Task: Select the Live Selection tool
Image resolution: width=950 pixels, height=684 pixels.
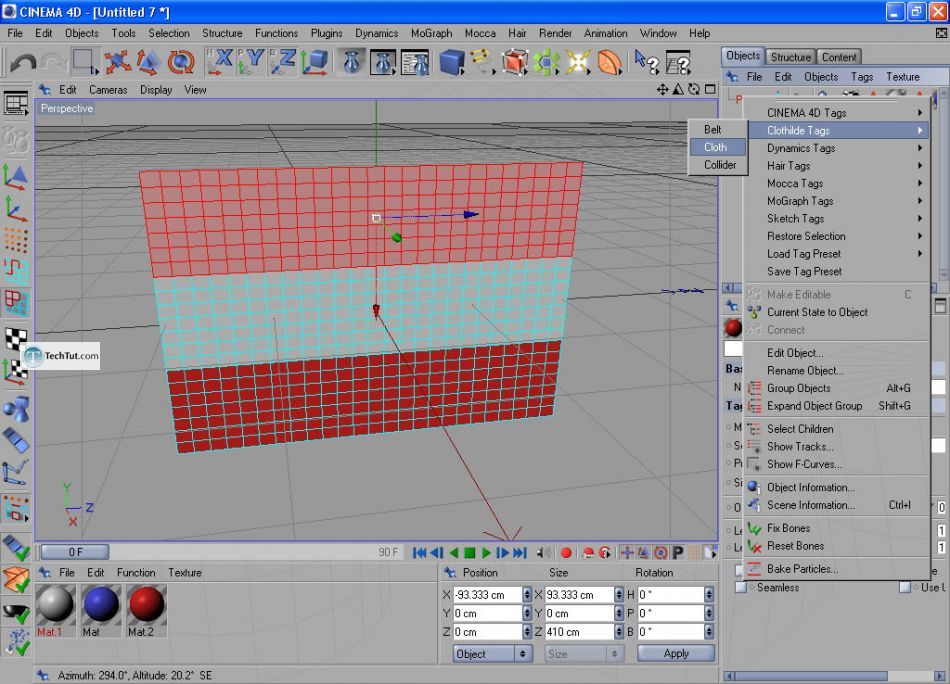Action: coord(84,62)
